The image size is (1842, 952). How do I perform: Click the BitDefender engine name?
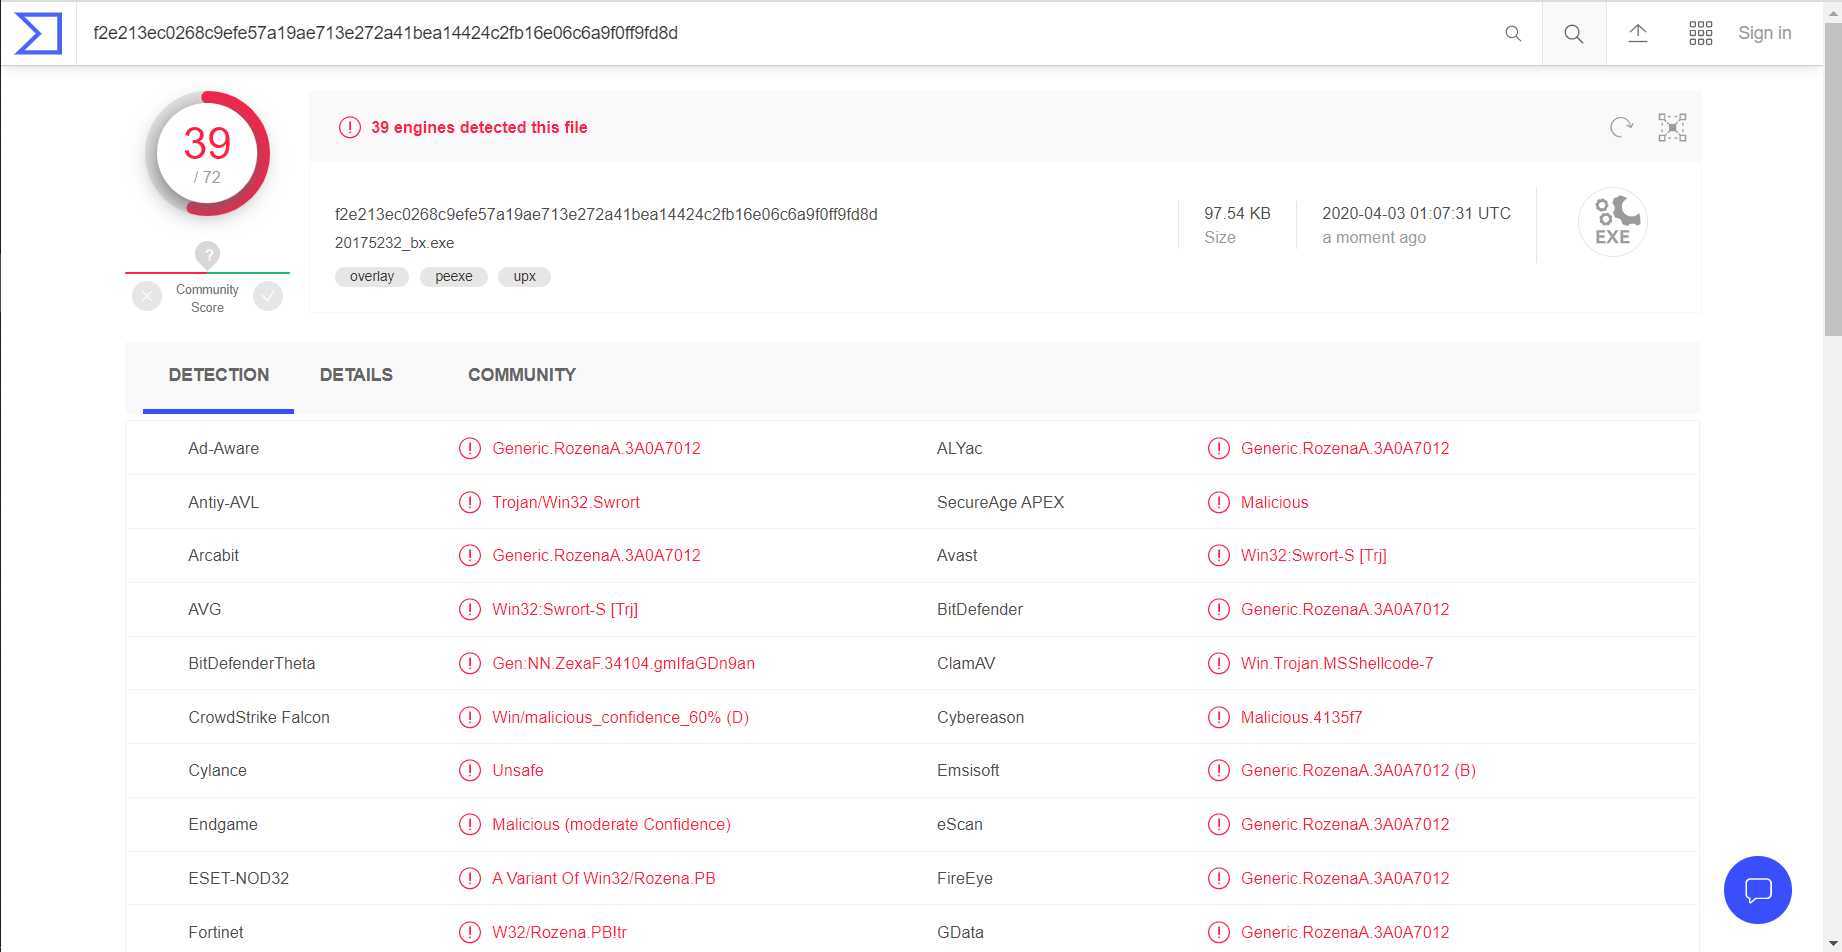pyautogui.click(x=980, y=609)
